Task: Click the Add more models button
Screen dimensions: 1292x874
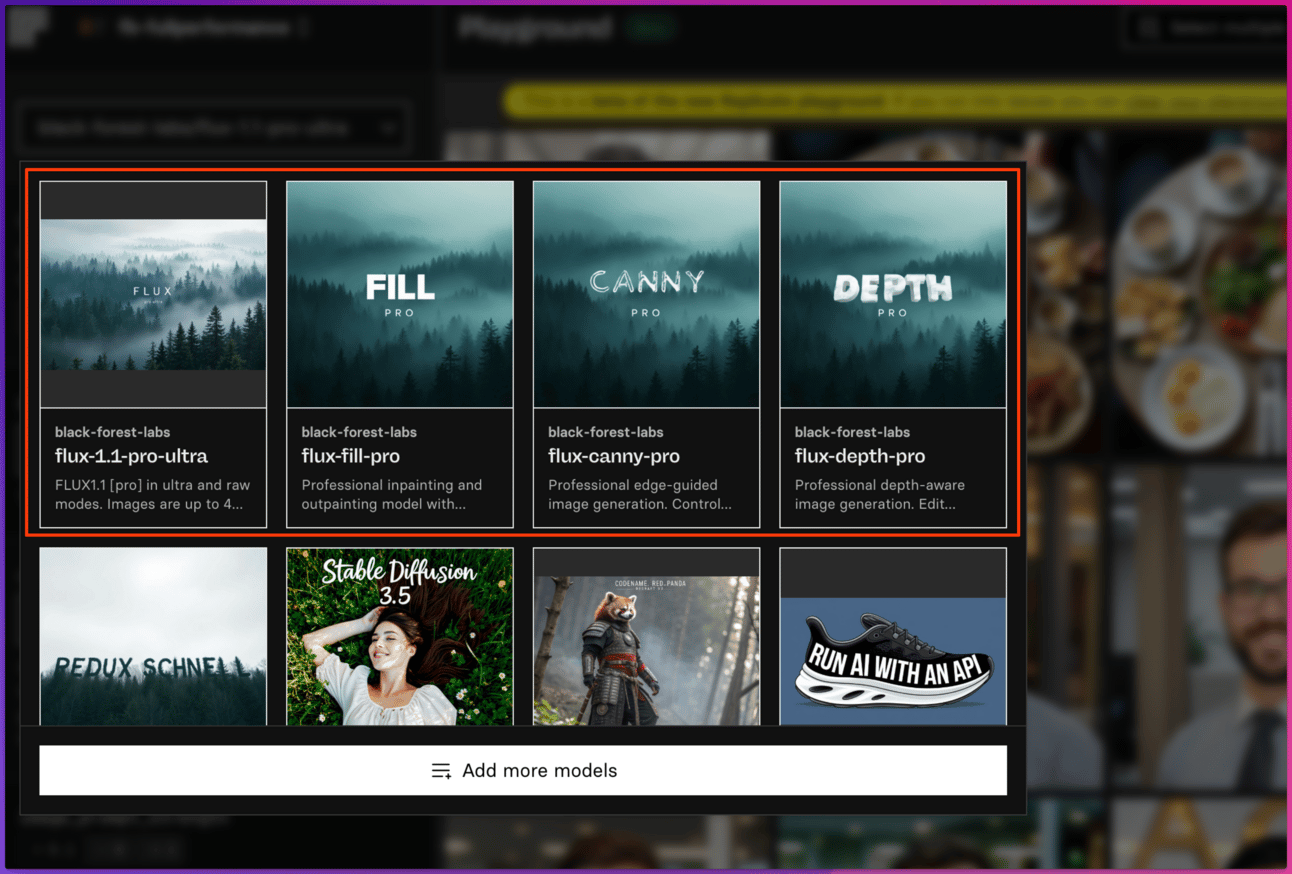Action: pos(523,770)
